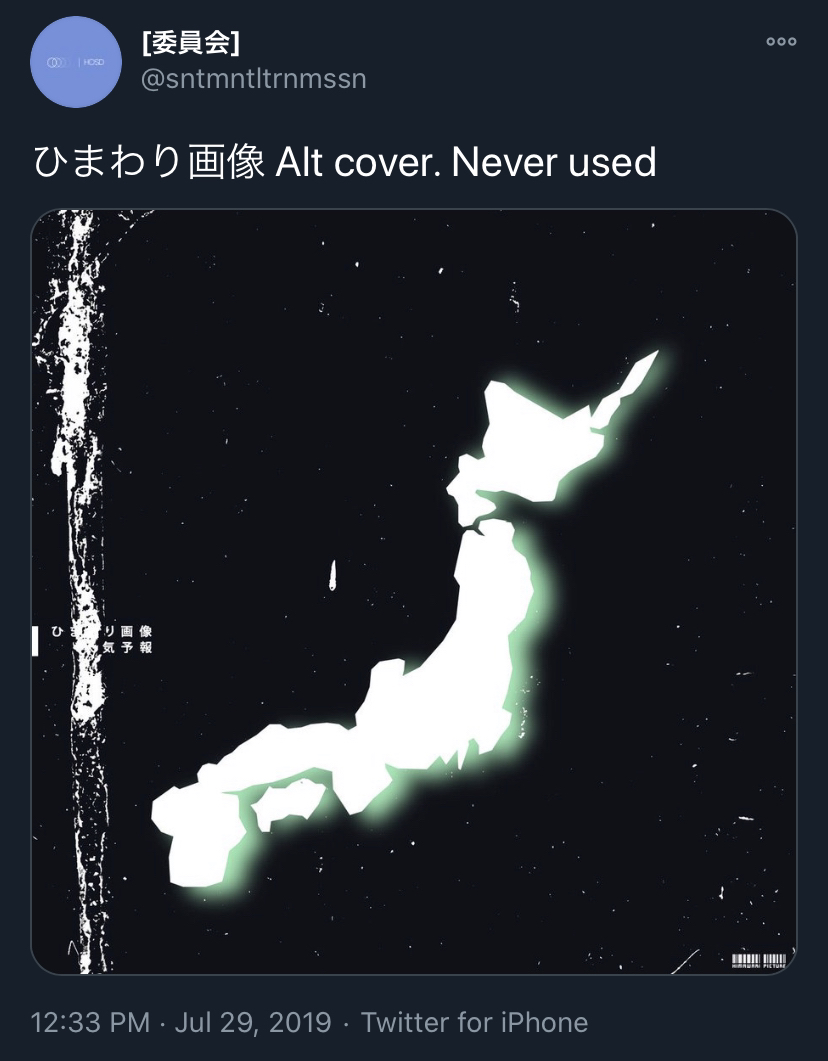Click the HCSD text inside the avatar
The height and width of the screenshot is (1061, 828).
(94, 62)
